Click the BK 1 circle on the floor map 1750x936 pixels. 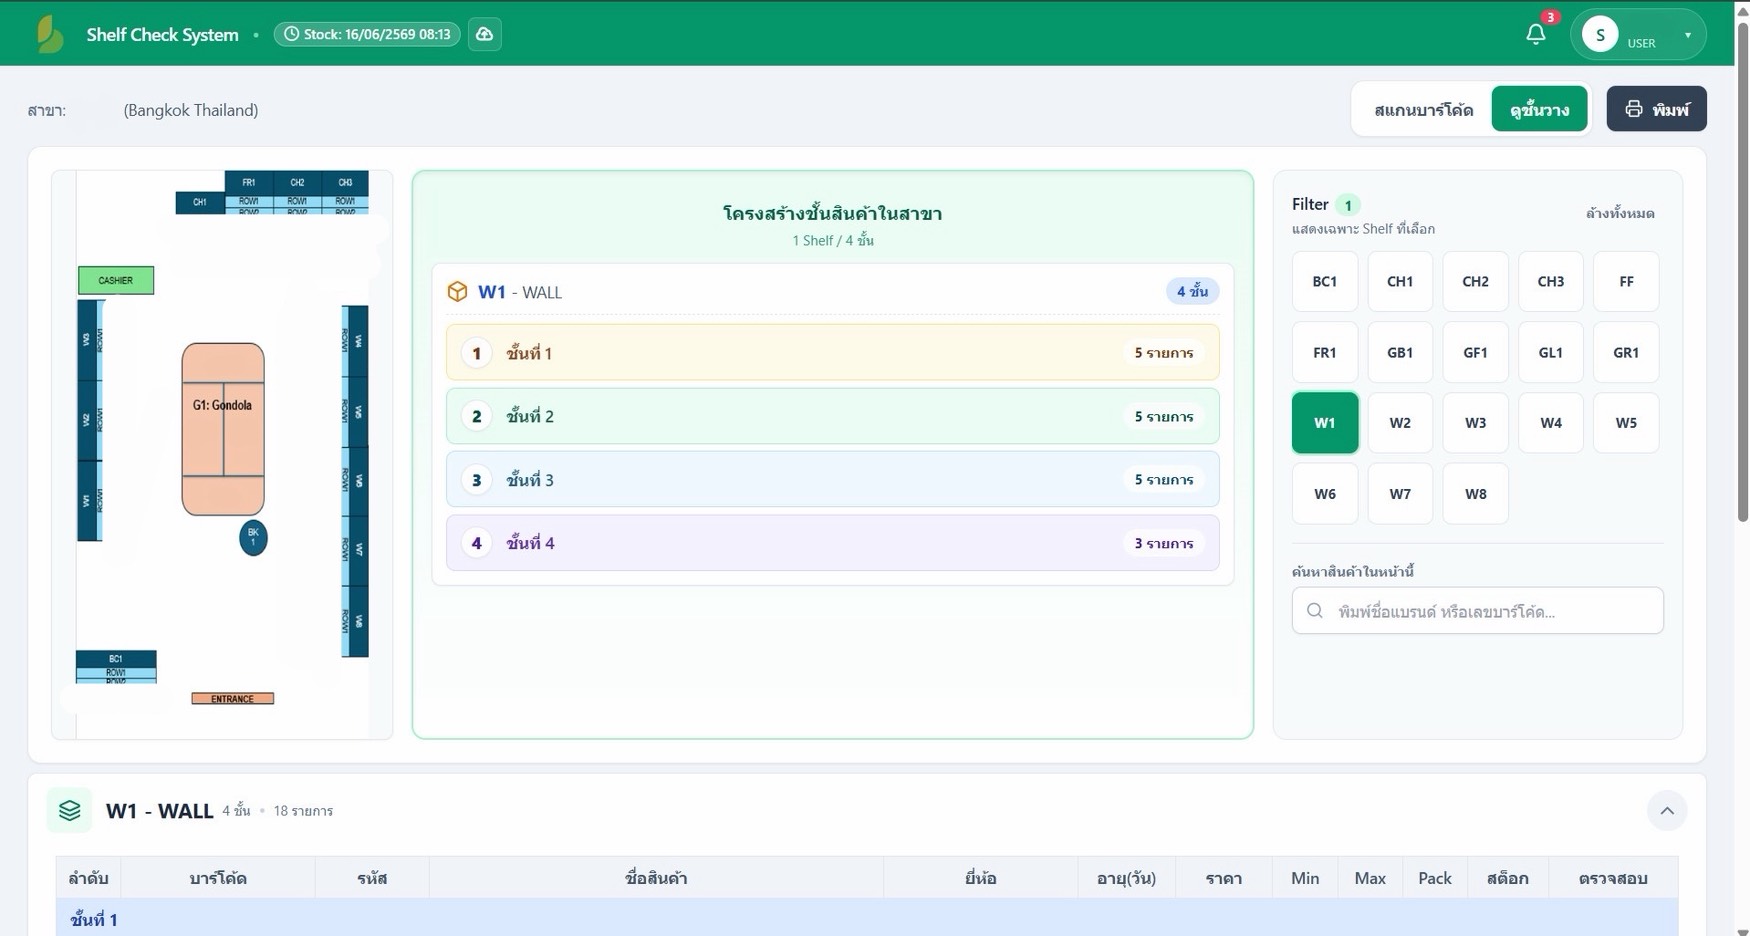[253, 538]
